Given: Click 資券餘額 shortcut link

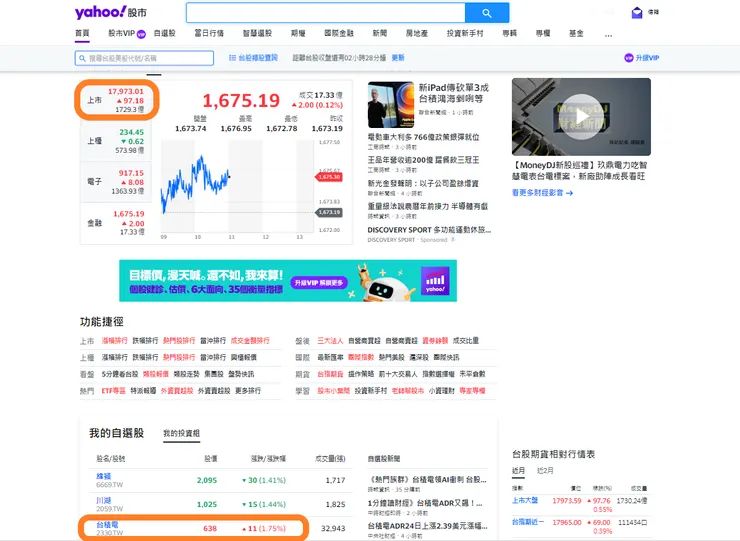Looking at the screenshot, I should [x=435, y=340].
